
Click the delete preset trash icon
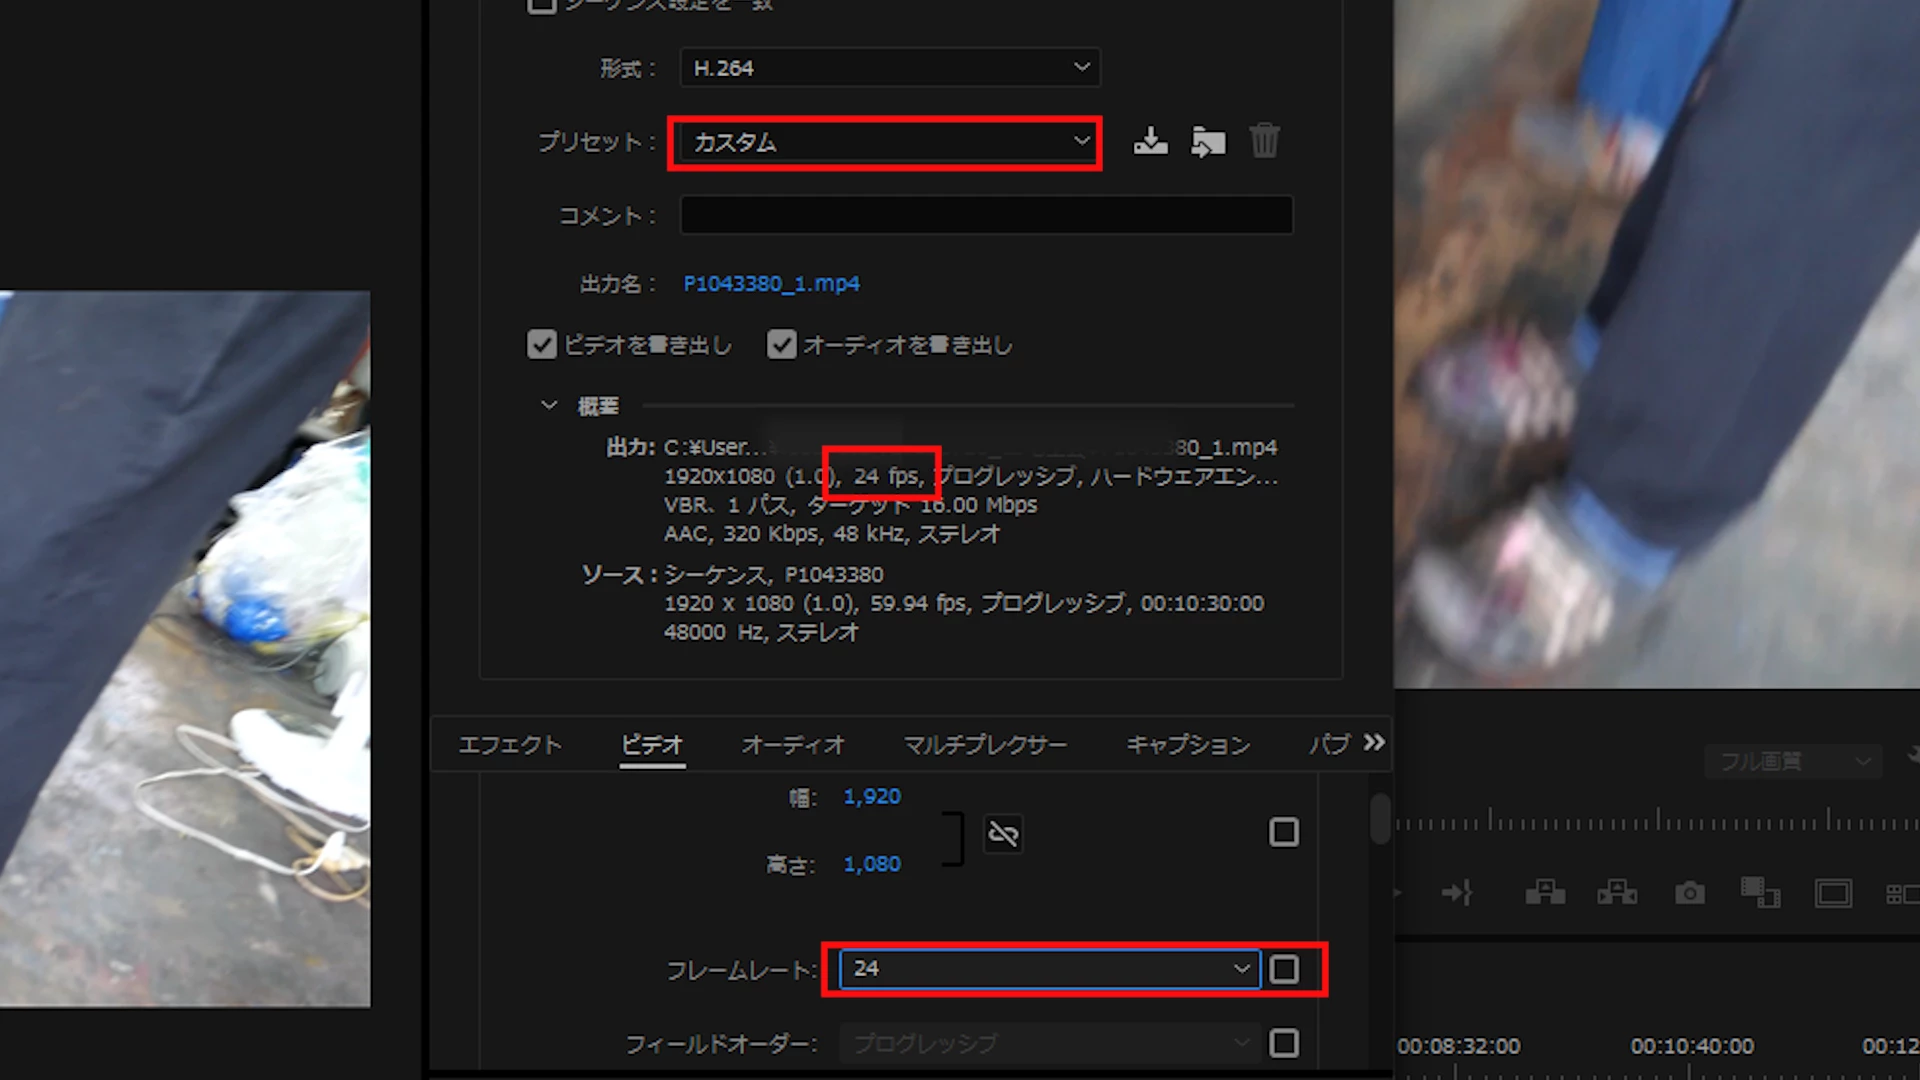[x=1264, y=141]
